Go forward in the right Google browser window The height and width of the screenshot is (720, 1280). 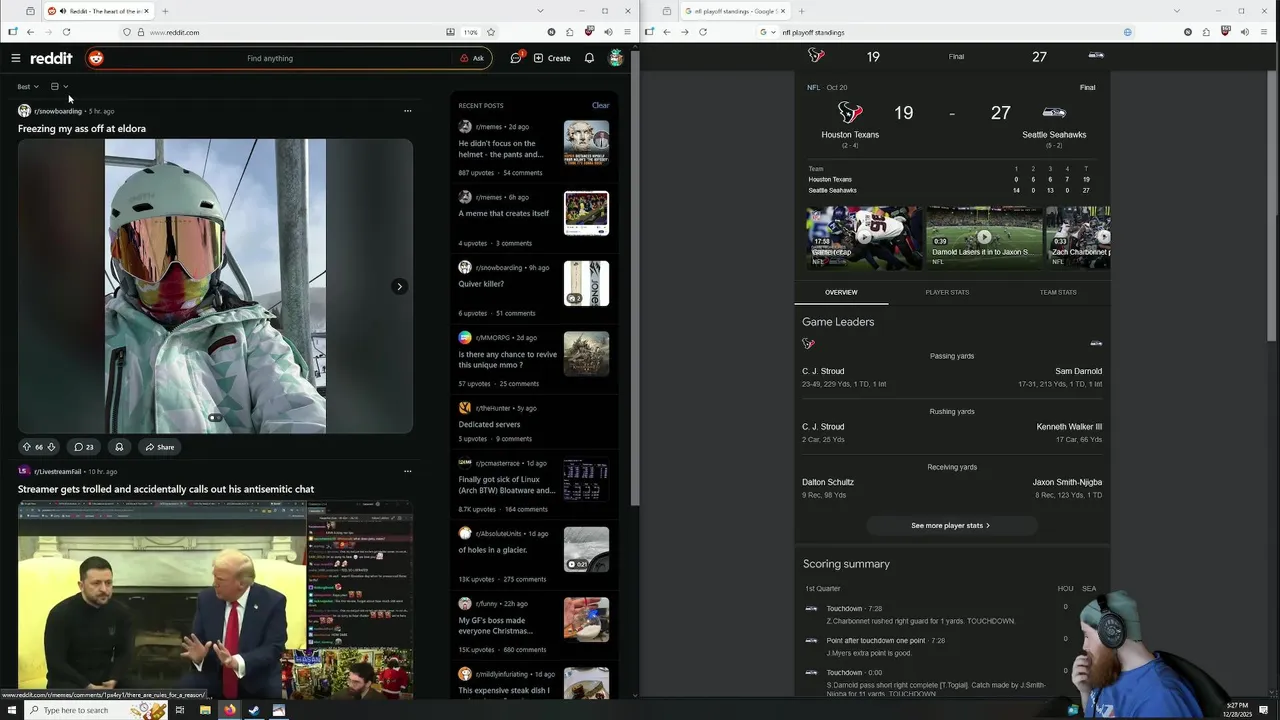click(685, 32)
